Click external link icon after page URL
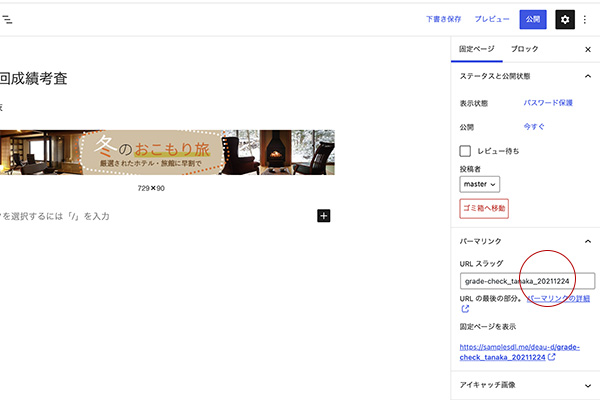 click(552, 357)
